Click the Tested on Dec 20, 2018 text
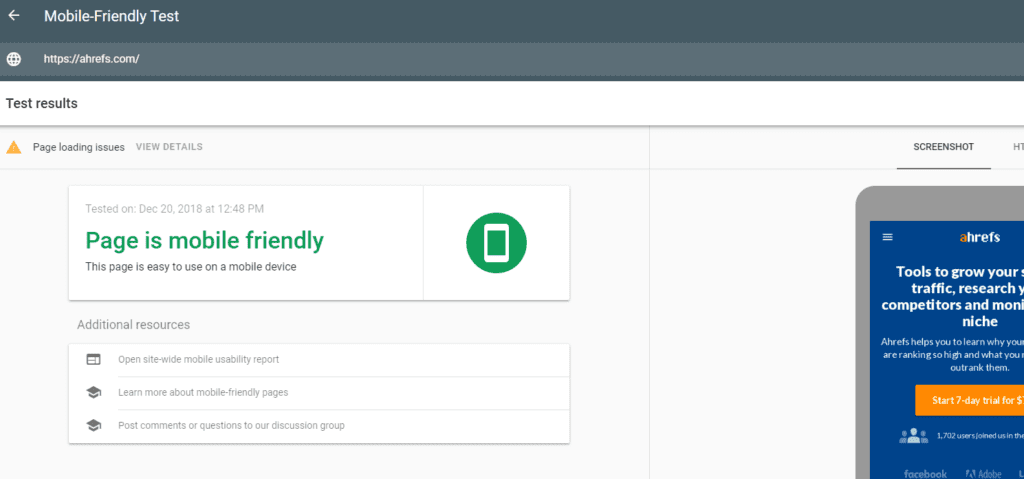The image size is (1024, 479). [x=174, y=209]
